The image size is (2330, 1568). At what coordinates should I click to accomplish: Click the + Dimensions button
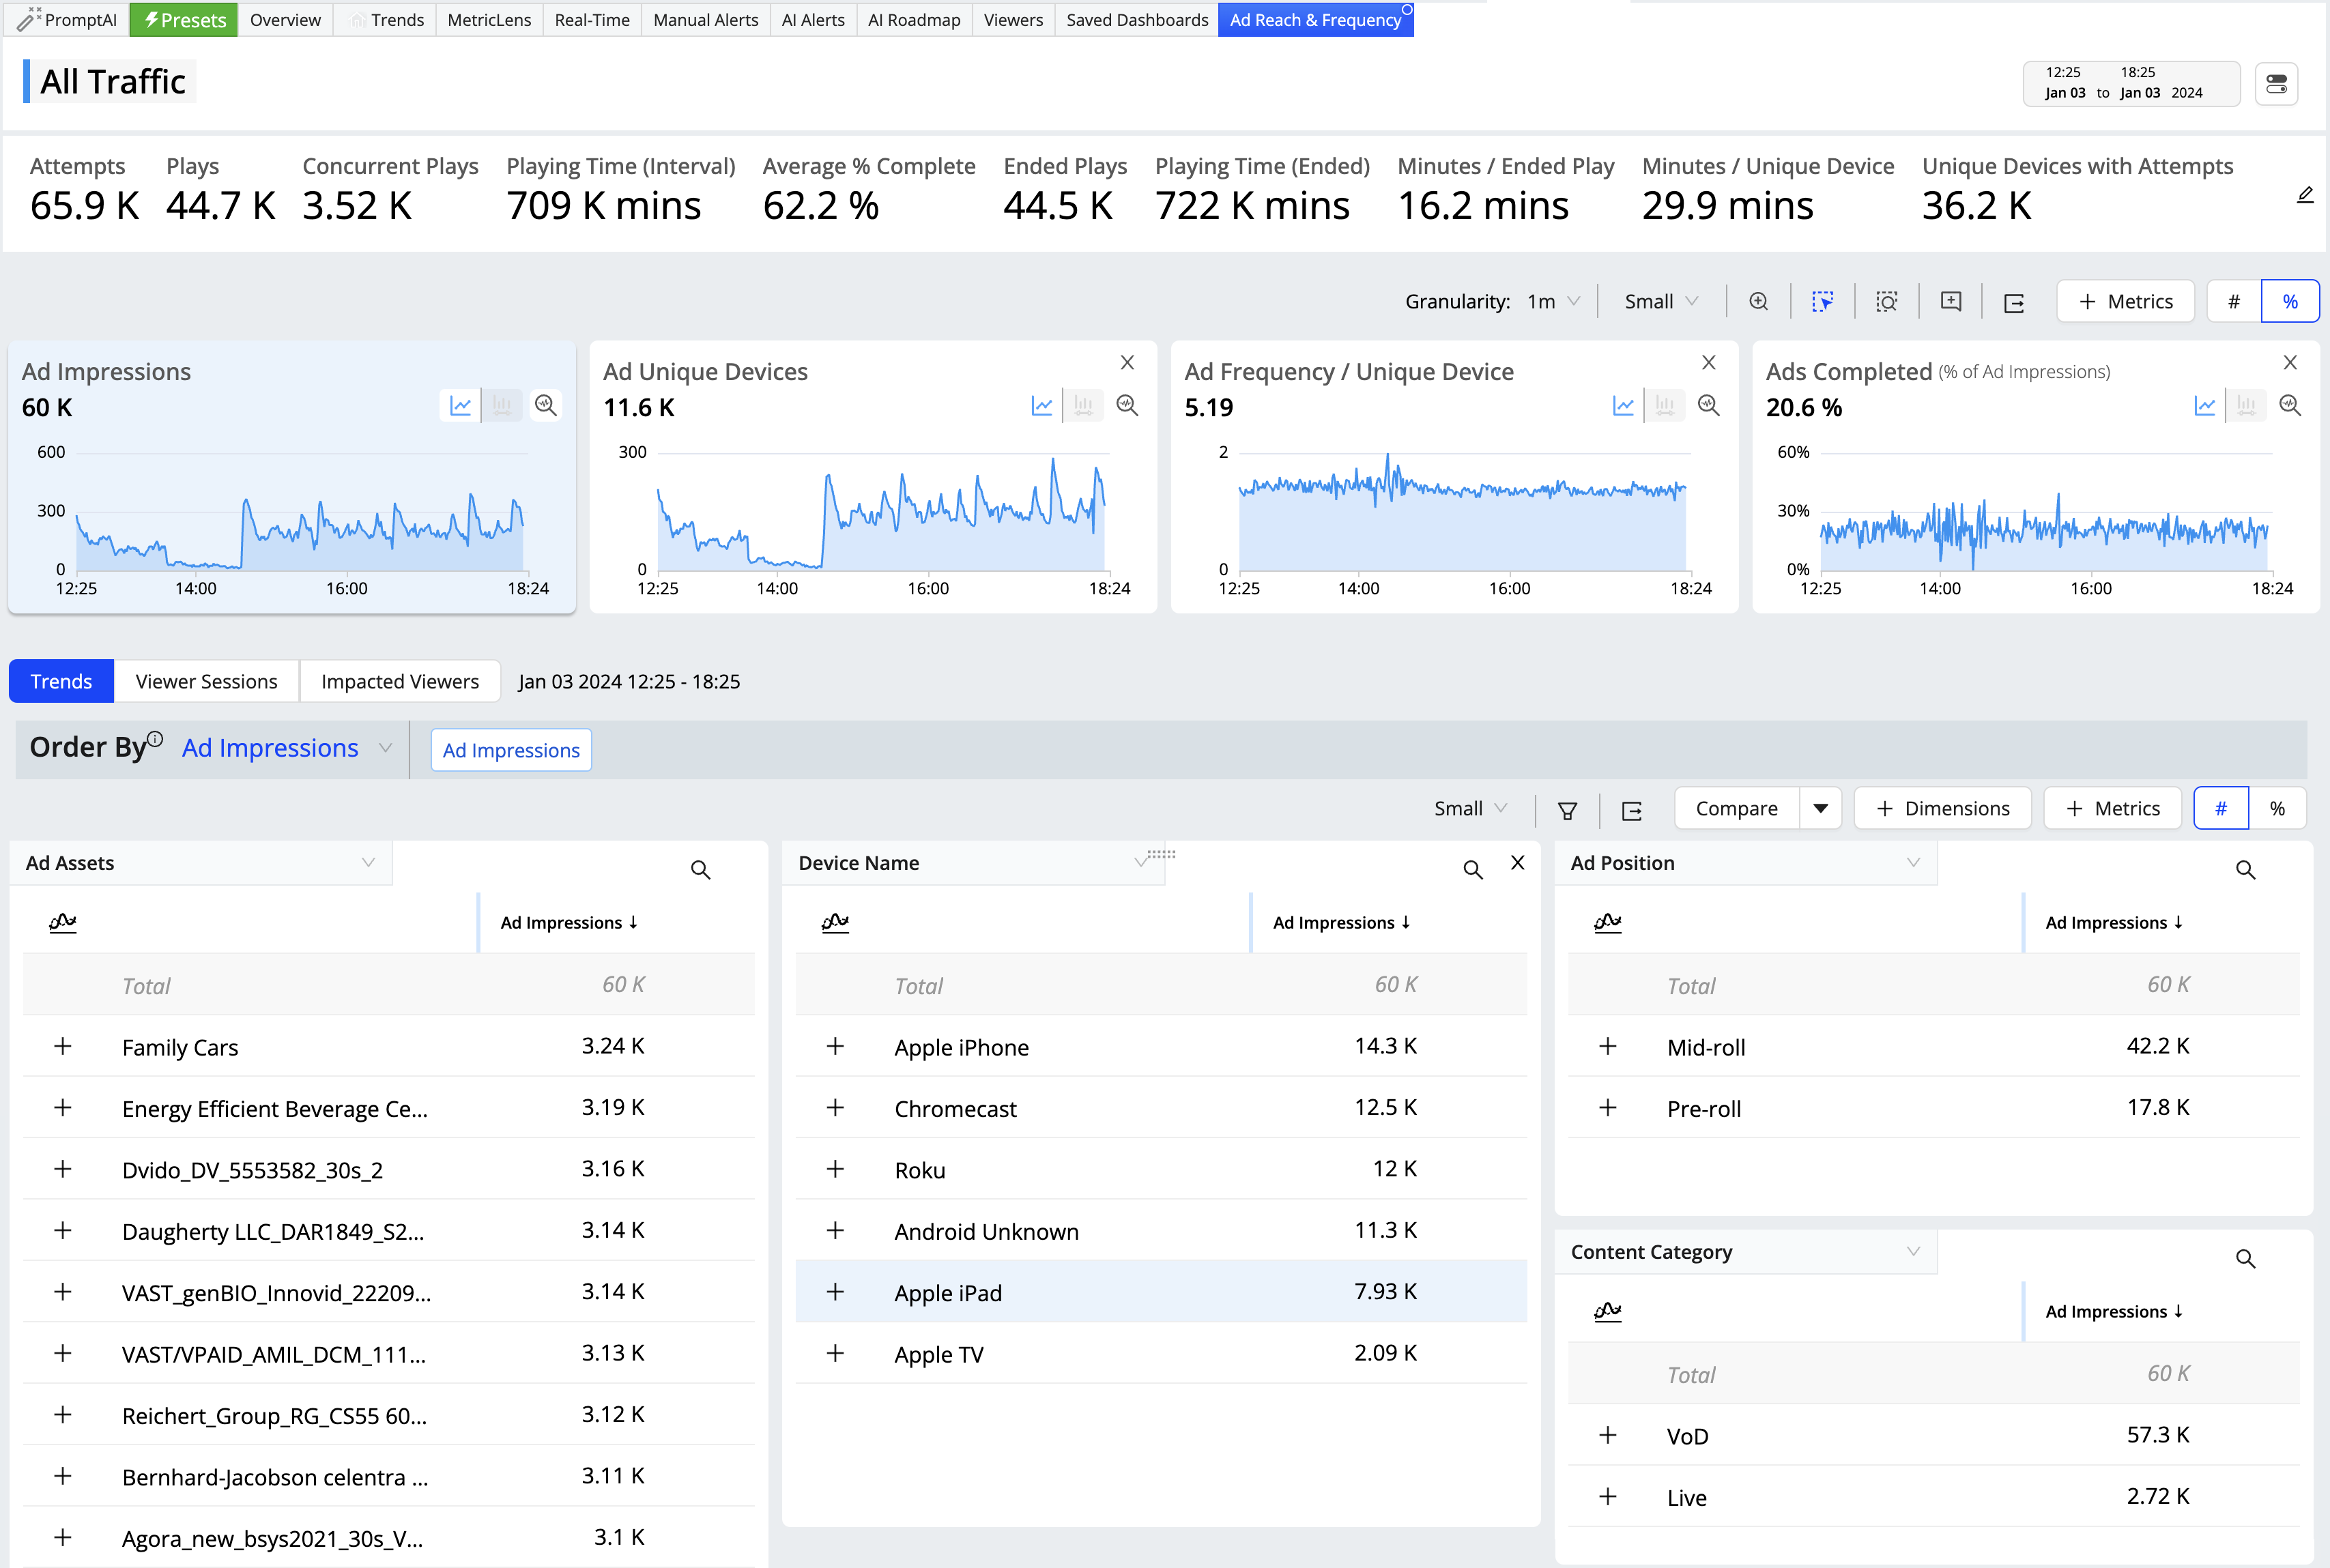tap(1942, 808)
